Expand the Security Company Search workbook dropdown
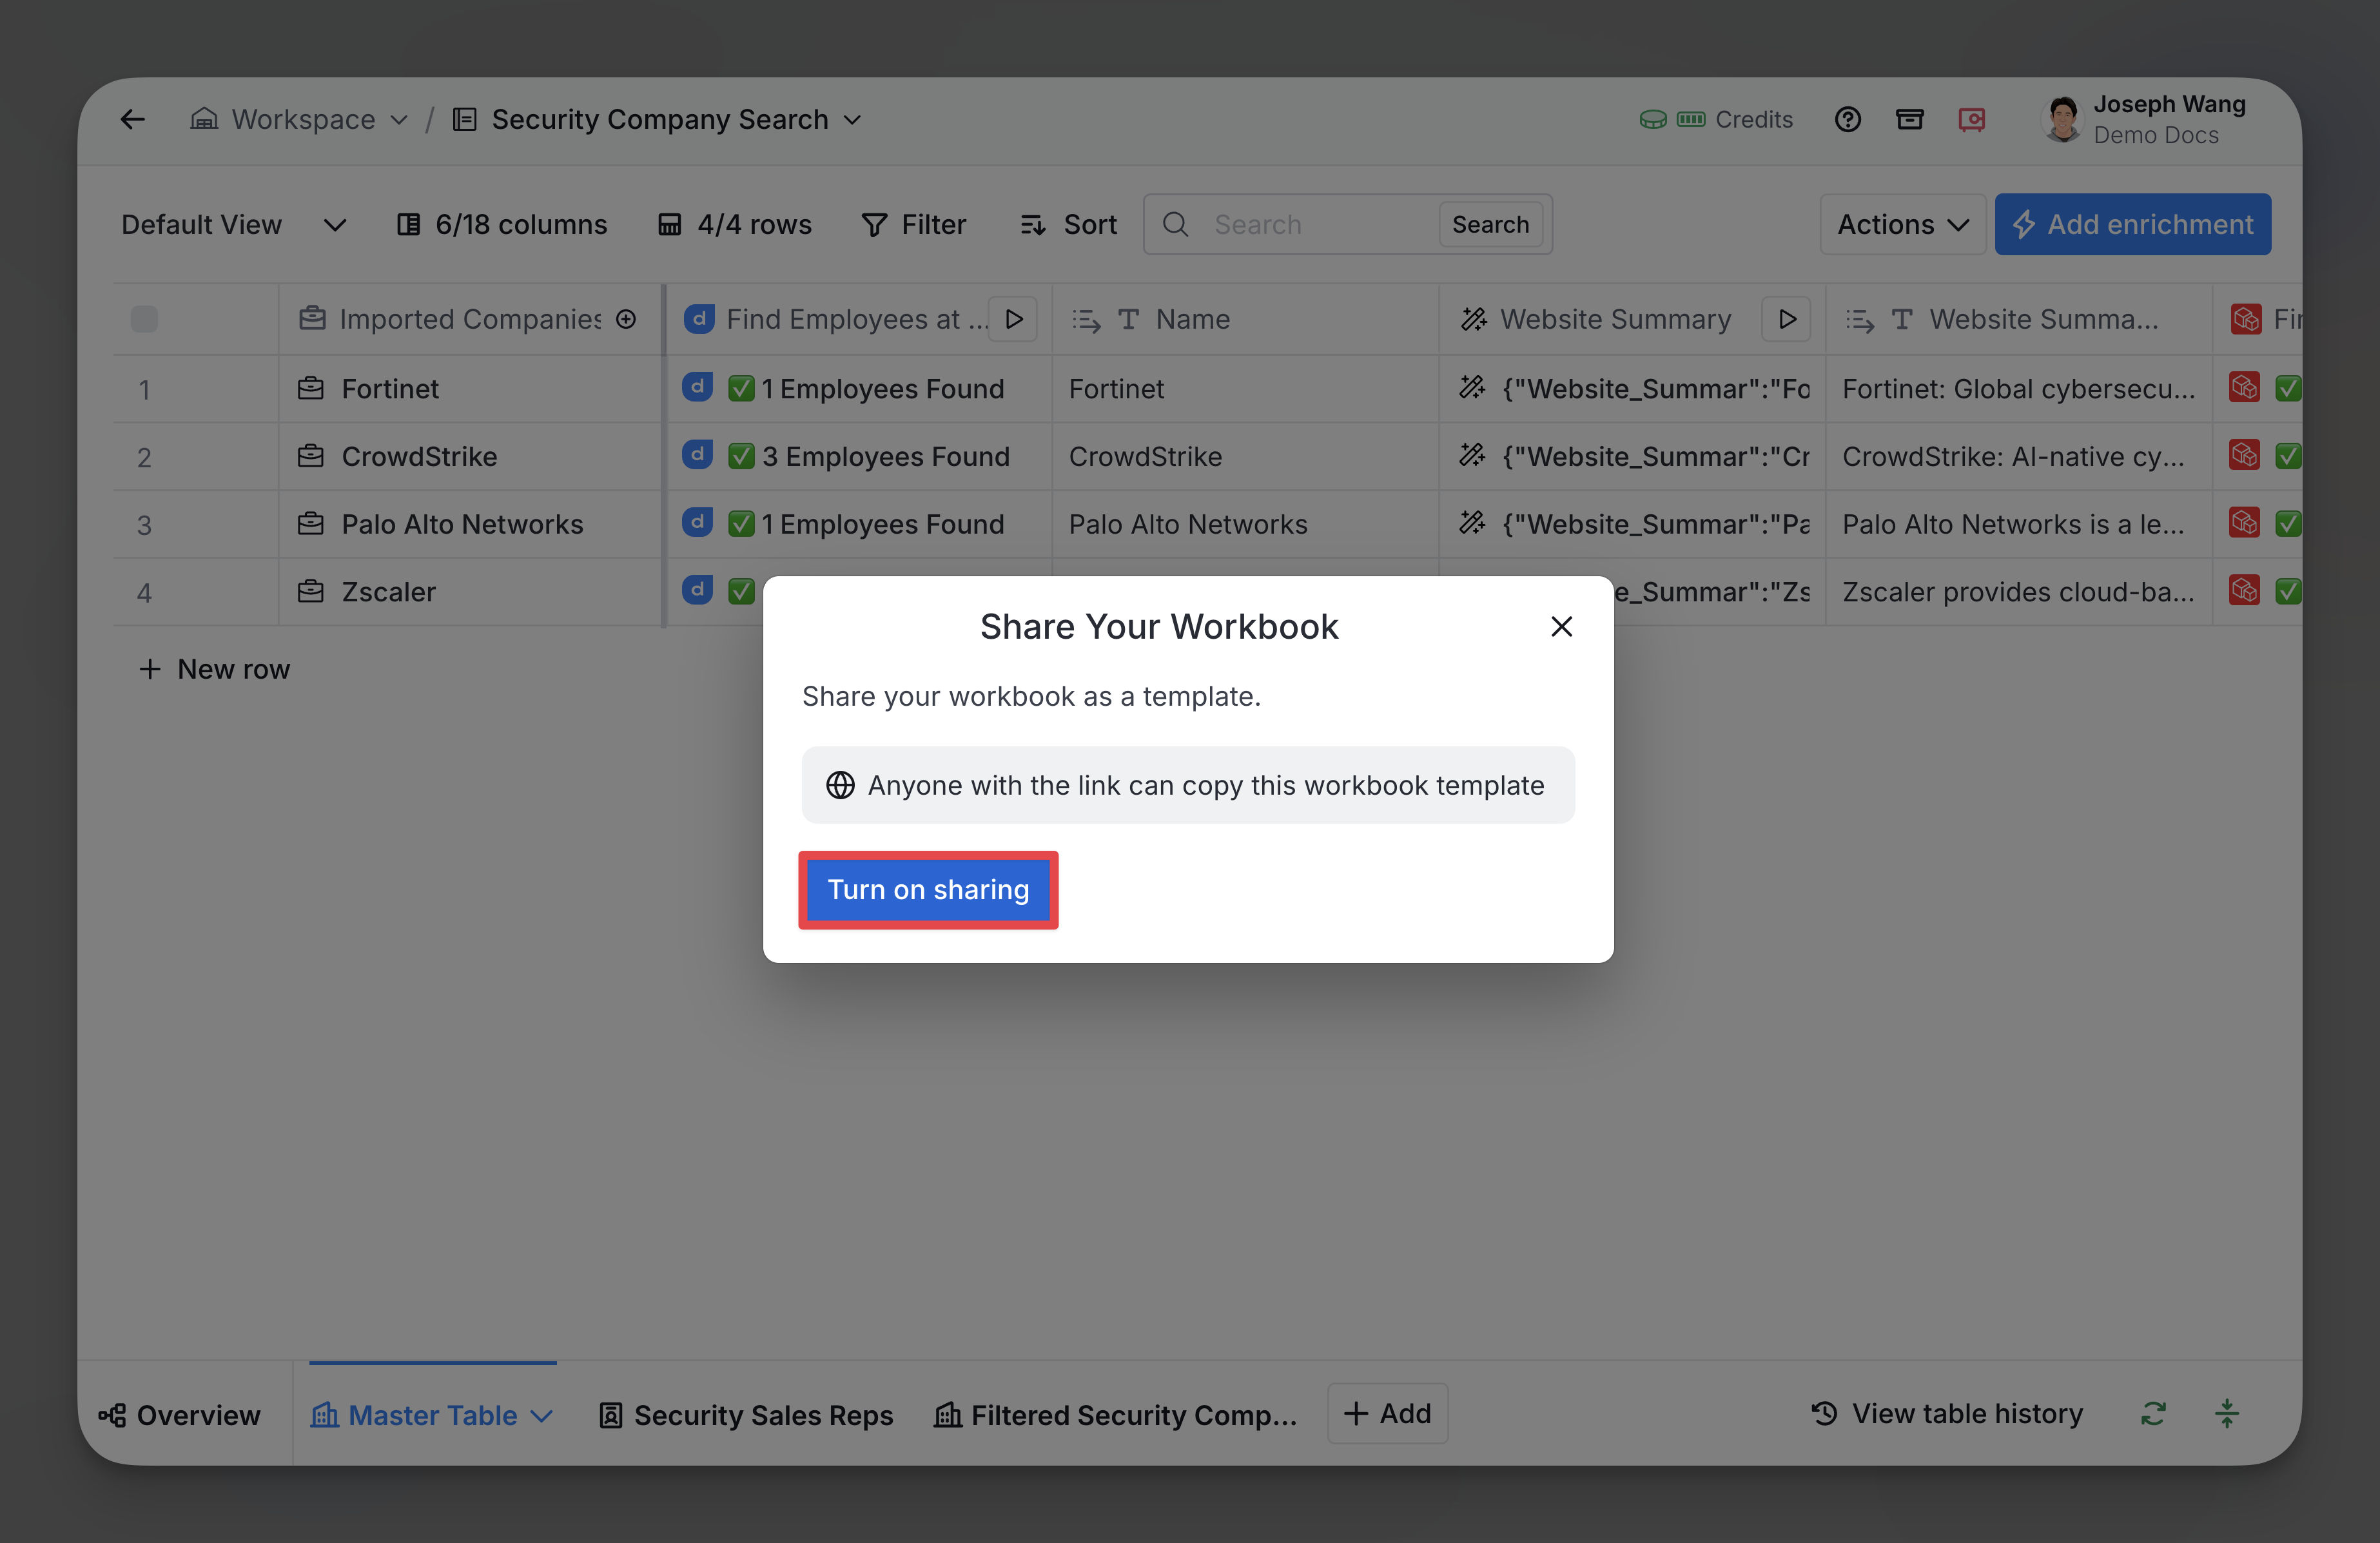 852,120
